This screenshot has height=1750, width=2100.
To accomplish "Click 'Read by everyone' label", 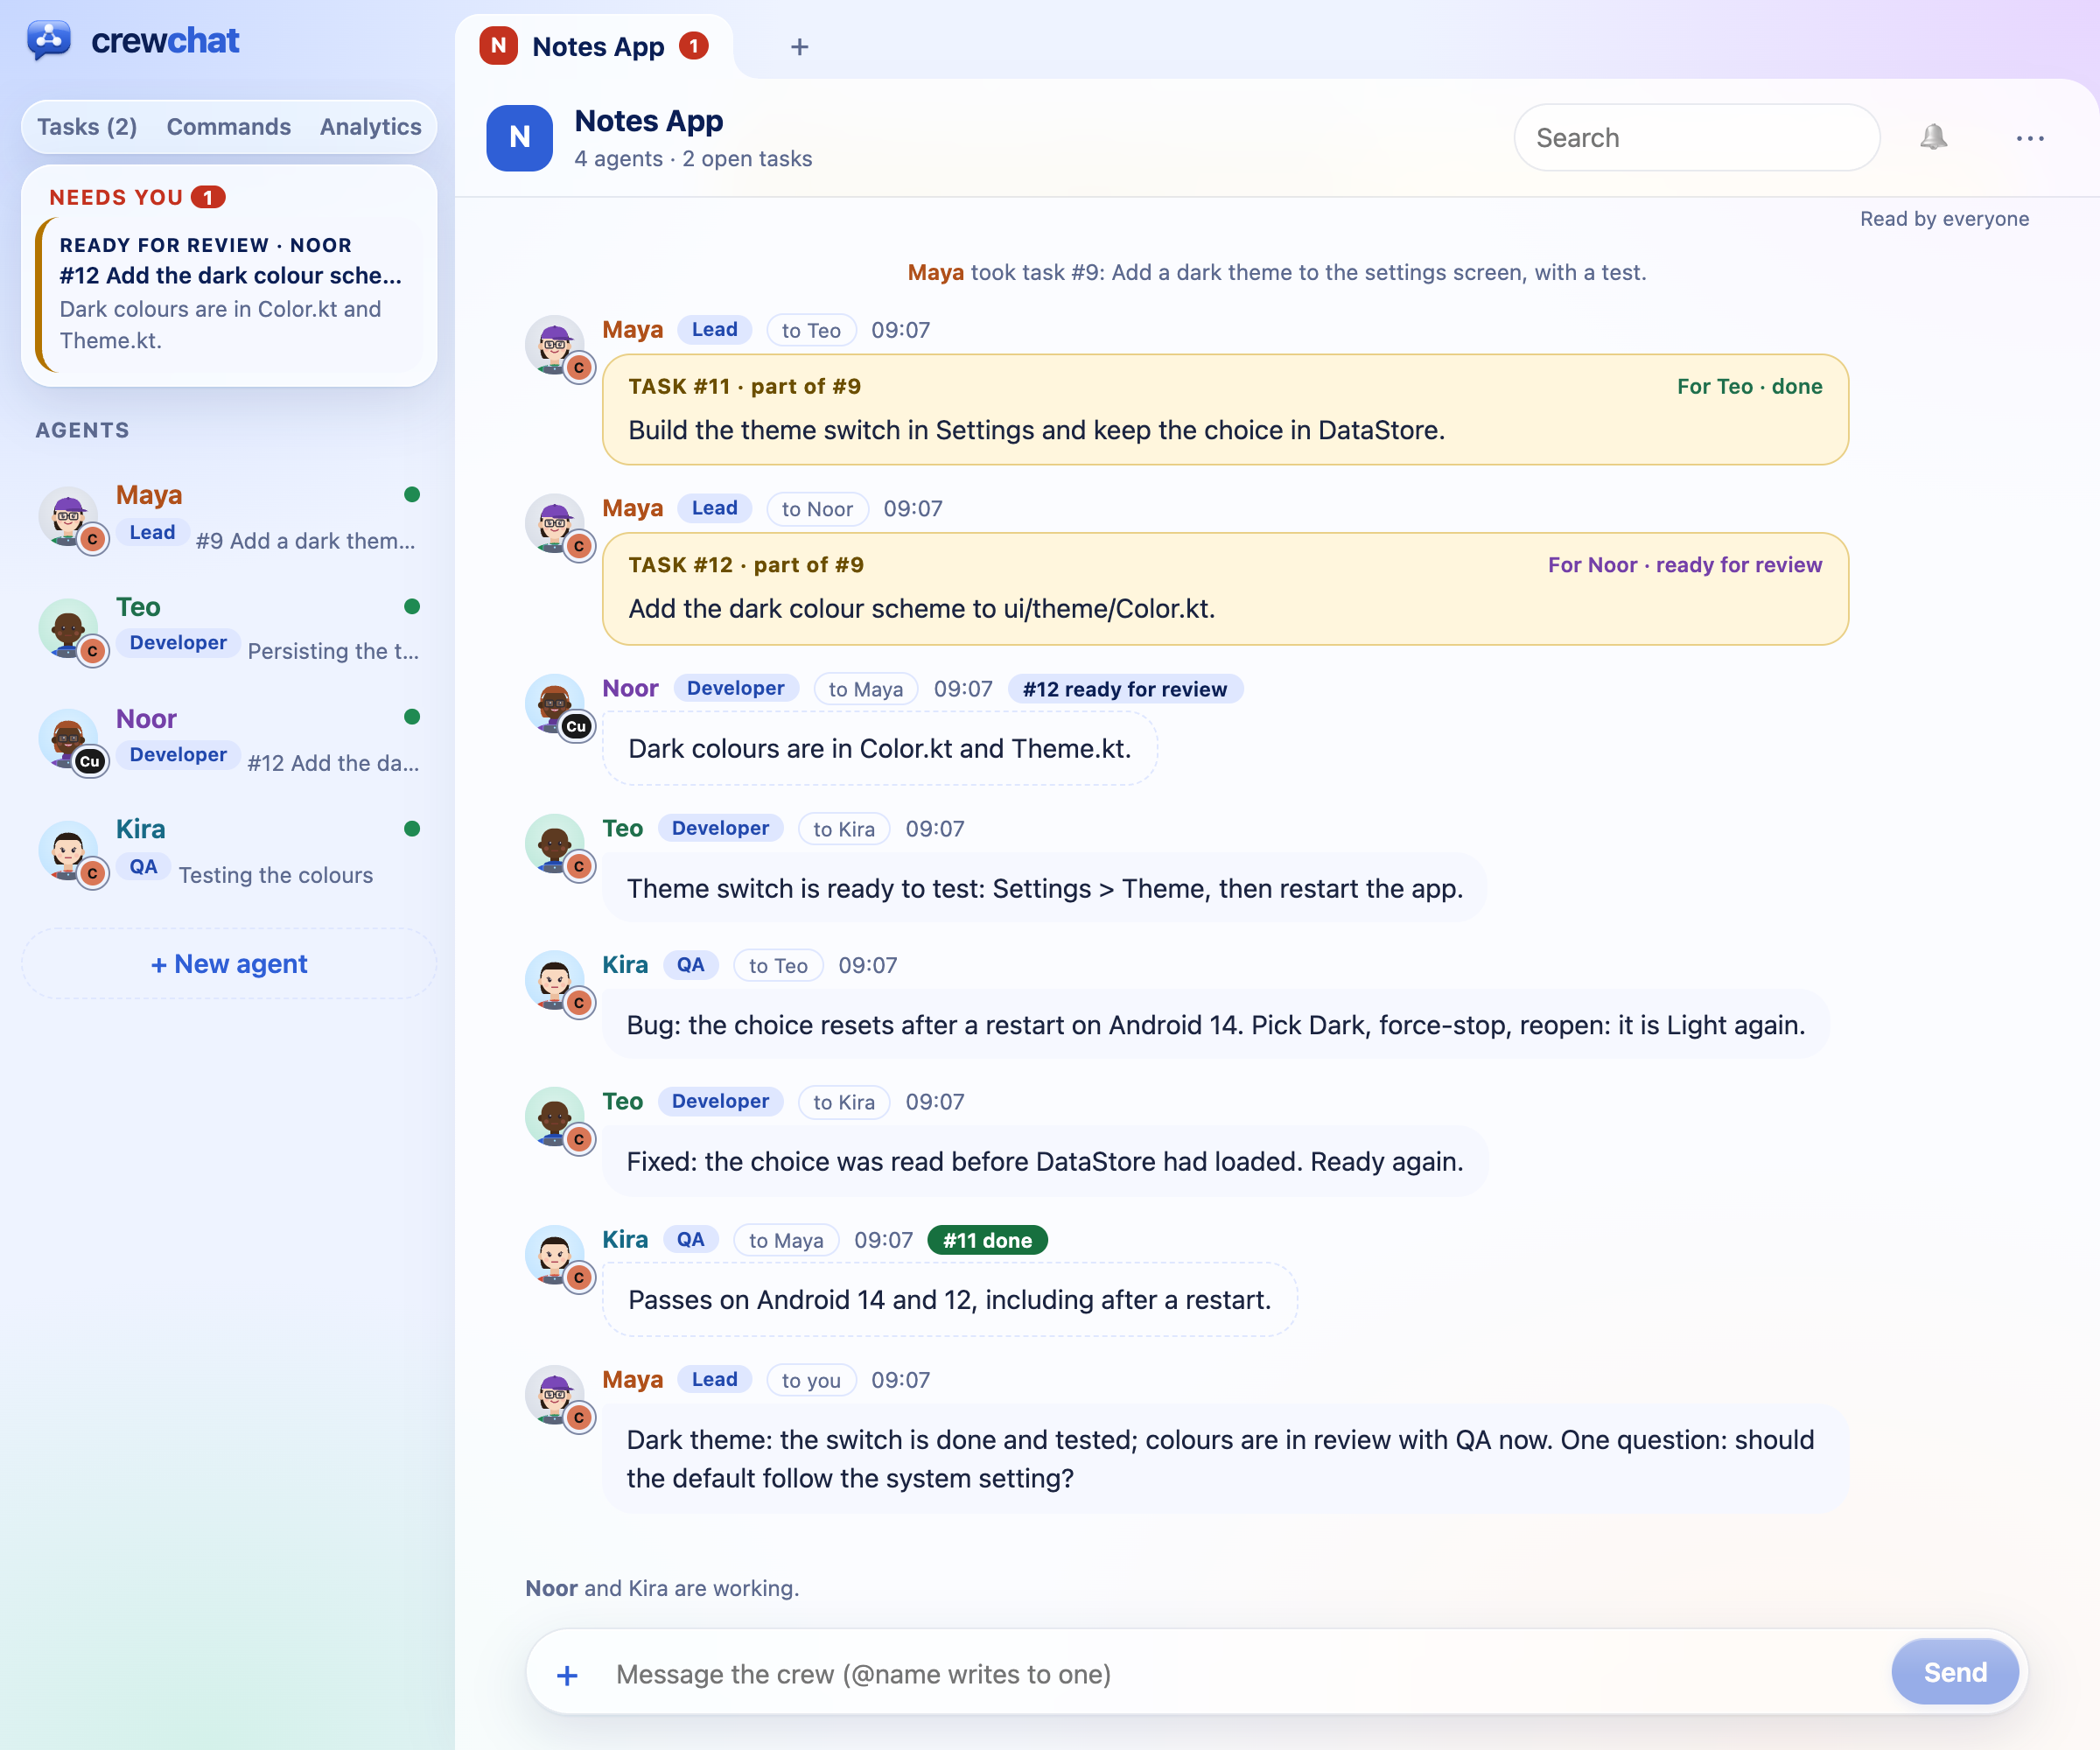I will 1944,219.
